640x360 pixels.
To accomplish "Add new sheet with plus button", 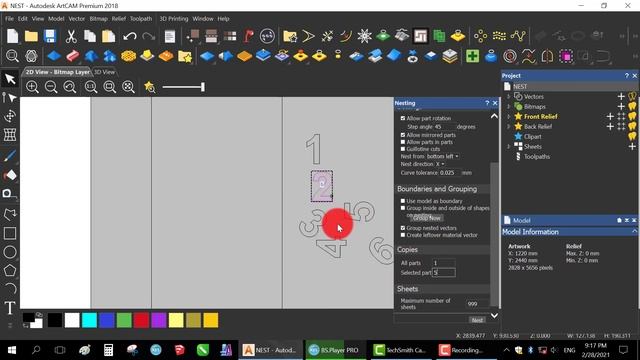I will (x=632, y=146).
